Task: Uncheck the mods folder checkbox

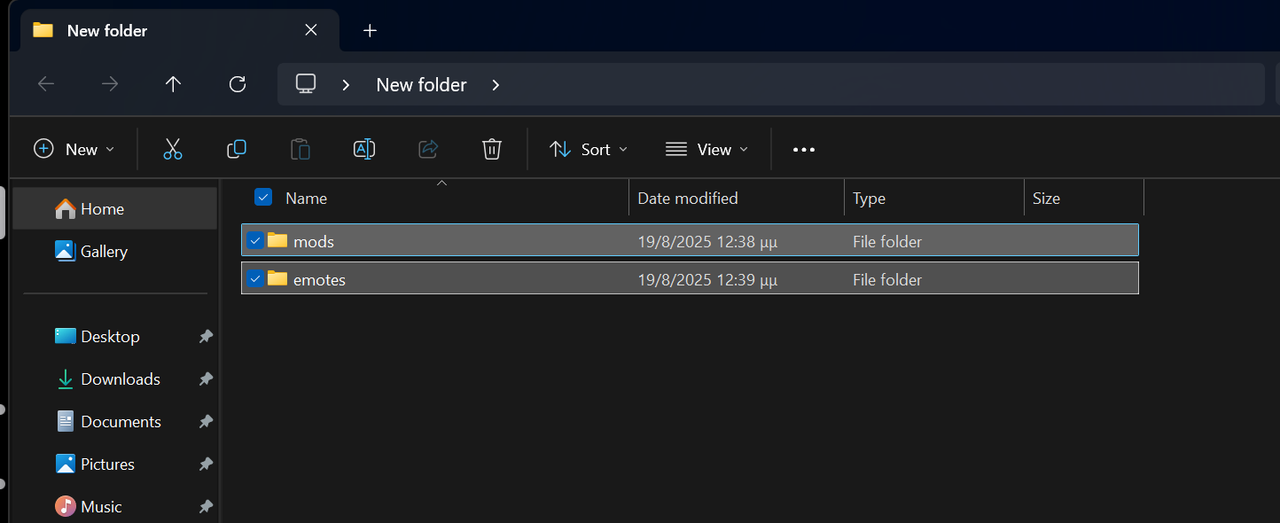Action: [255, 240]
